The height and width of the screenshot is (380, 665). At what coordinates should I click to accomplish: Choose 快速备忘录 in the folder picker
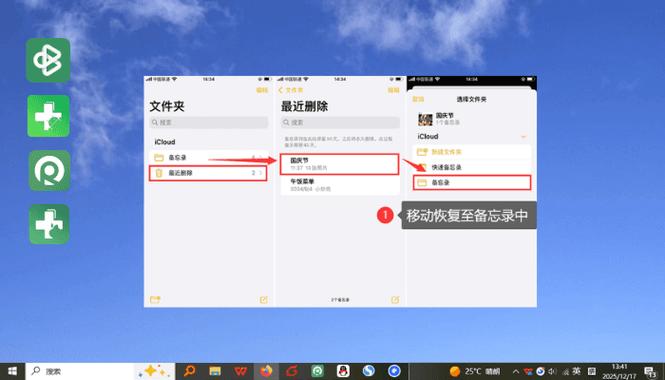point(472,168)
